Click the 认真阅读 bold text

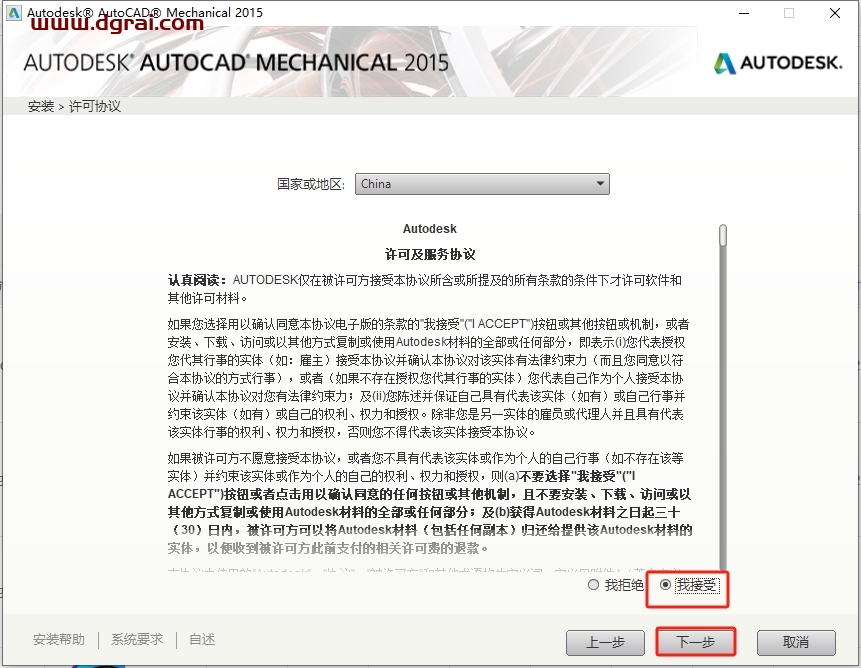point(197,280)
